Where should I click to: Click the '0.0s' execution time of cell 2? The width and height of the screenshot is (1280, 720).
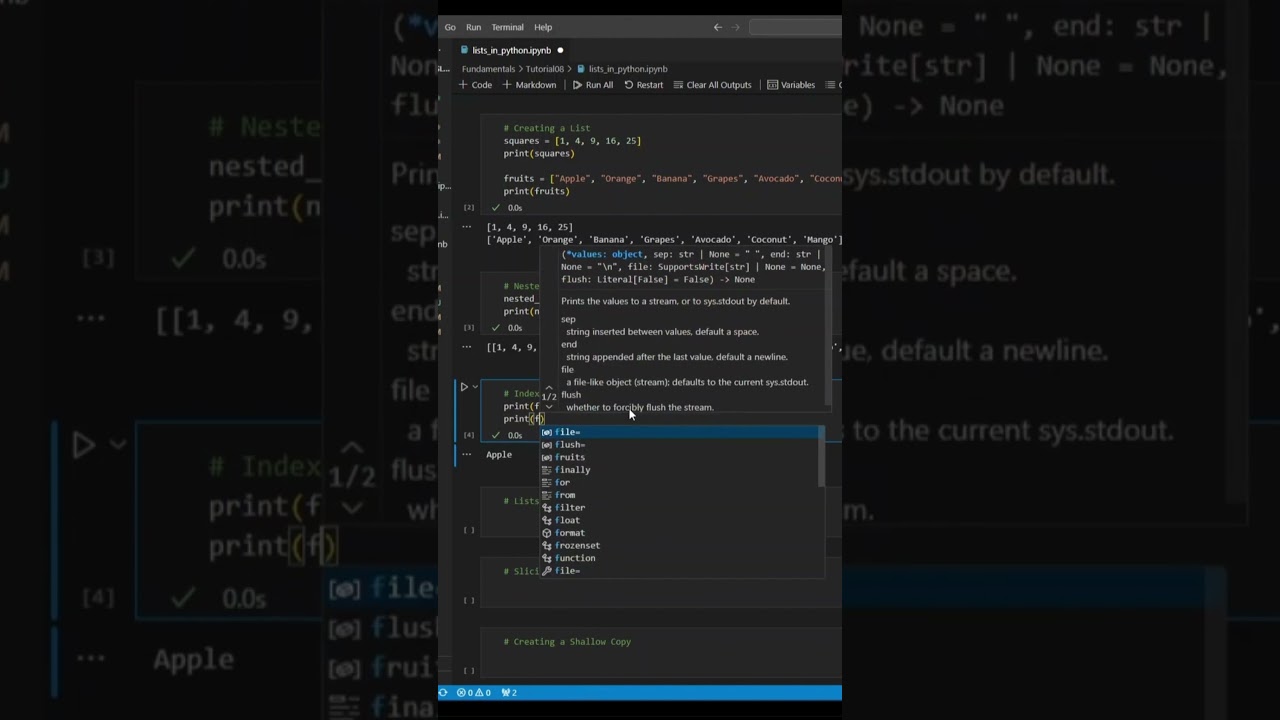[515, 208]
